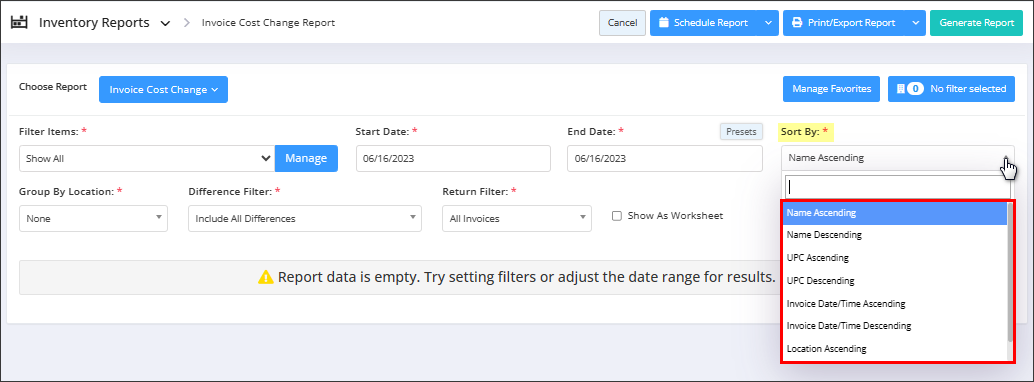Click the Inventory Reports factory icon
This screenshot has width=1034, height=382.
20,22
